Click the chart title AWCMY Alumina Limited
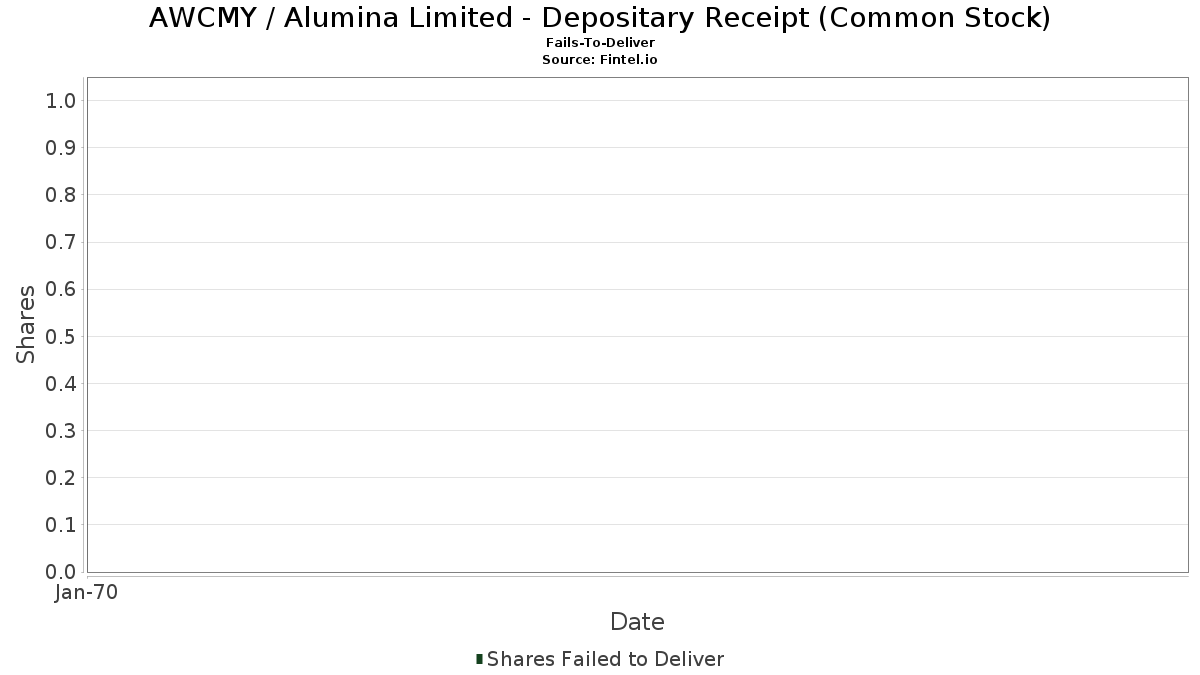 point(600,18)
